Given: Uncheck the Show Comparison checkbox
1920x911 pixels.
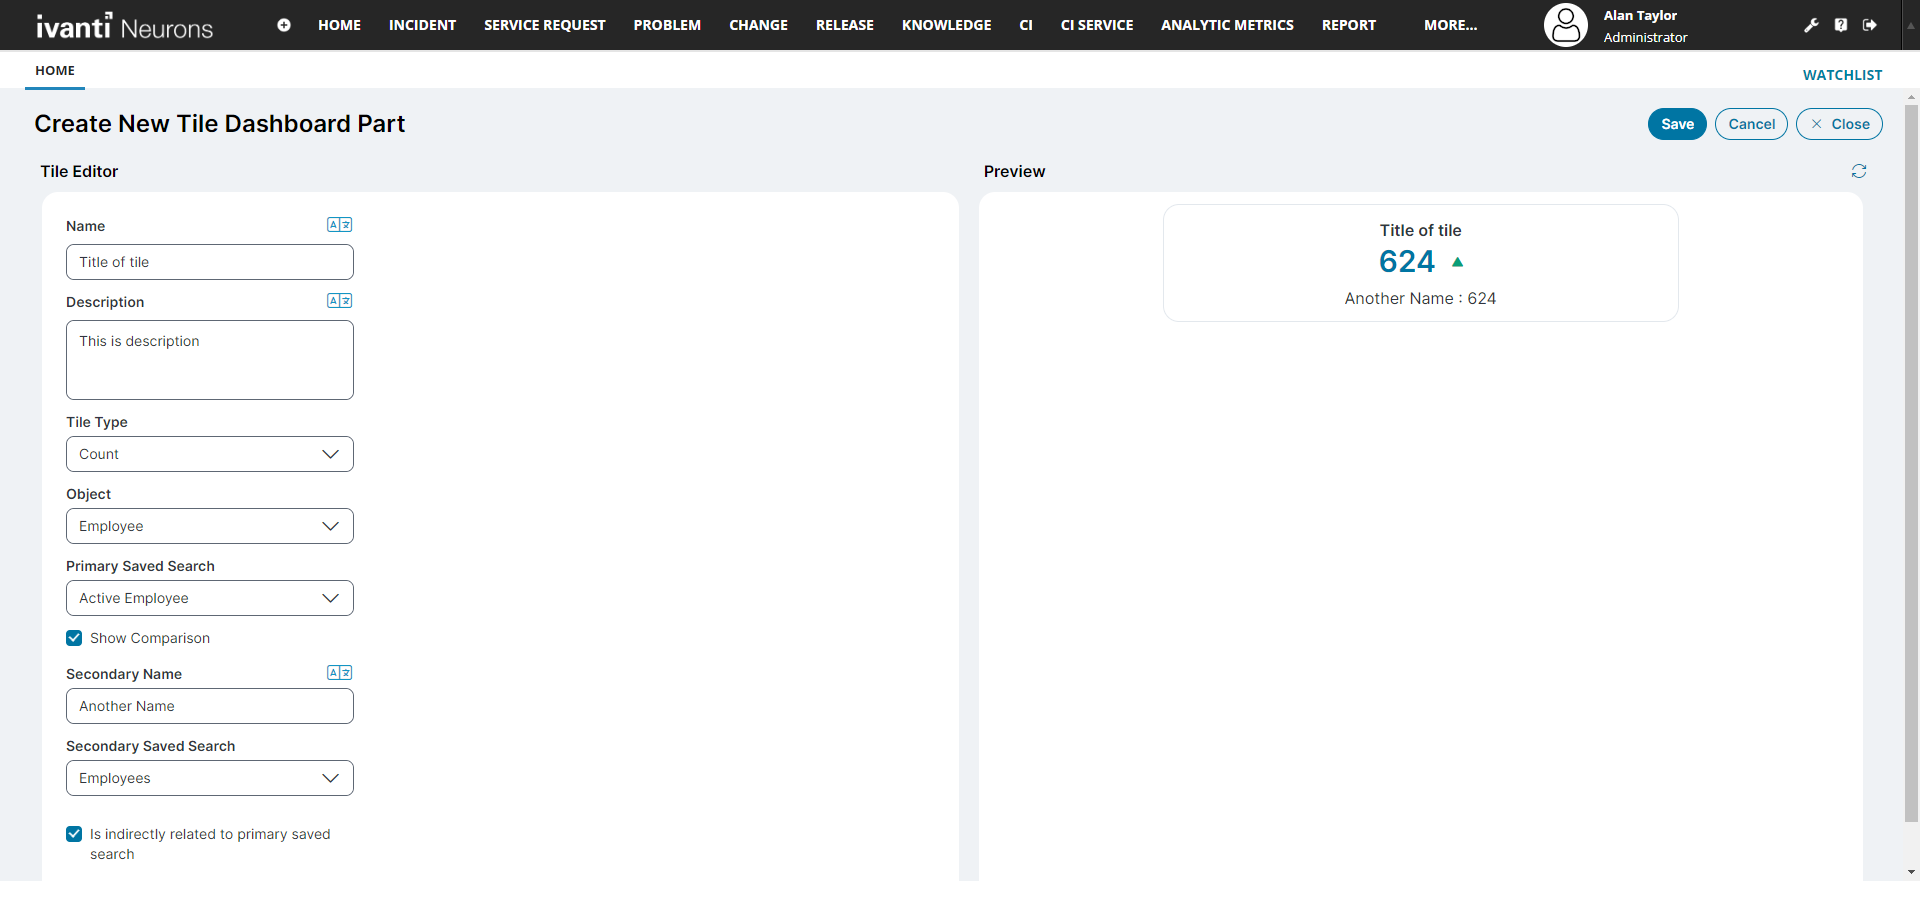Looking at the screenshot, I should (74, 638).
